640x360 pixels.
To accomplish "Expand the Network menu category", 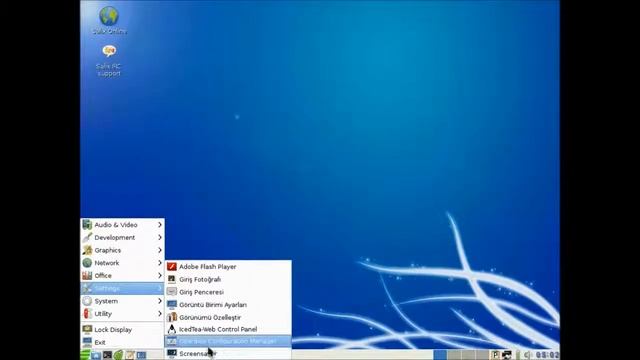I will tap(122, 263).
